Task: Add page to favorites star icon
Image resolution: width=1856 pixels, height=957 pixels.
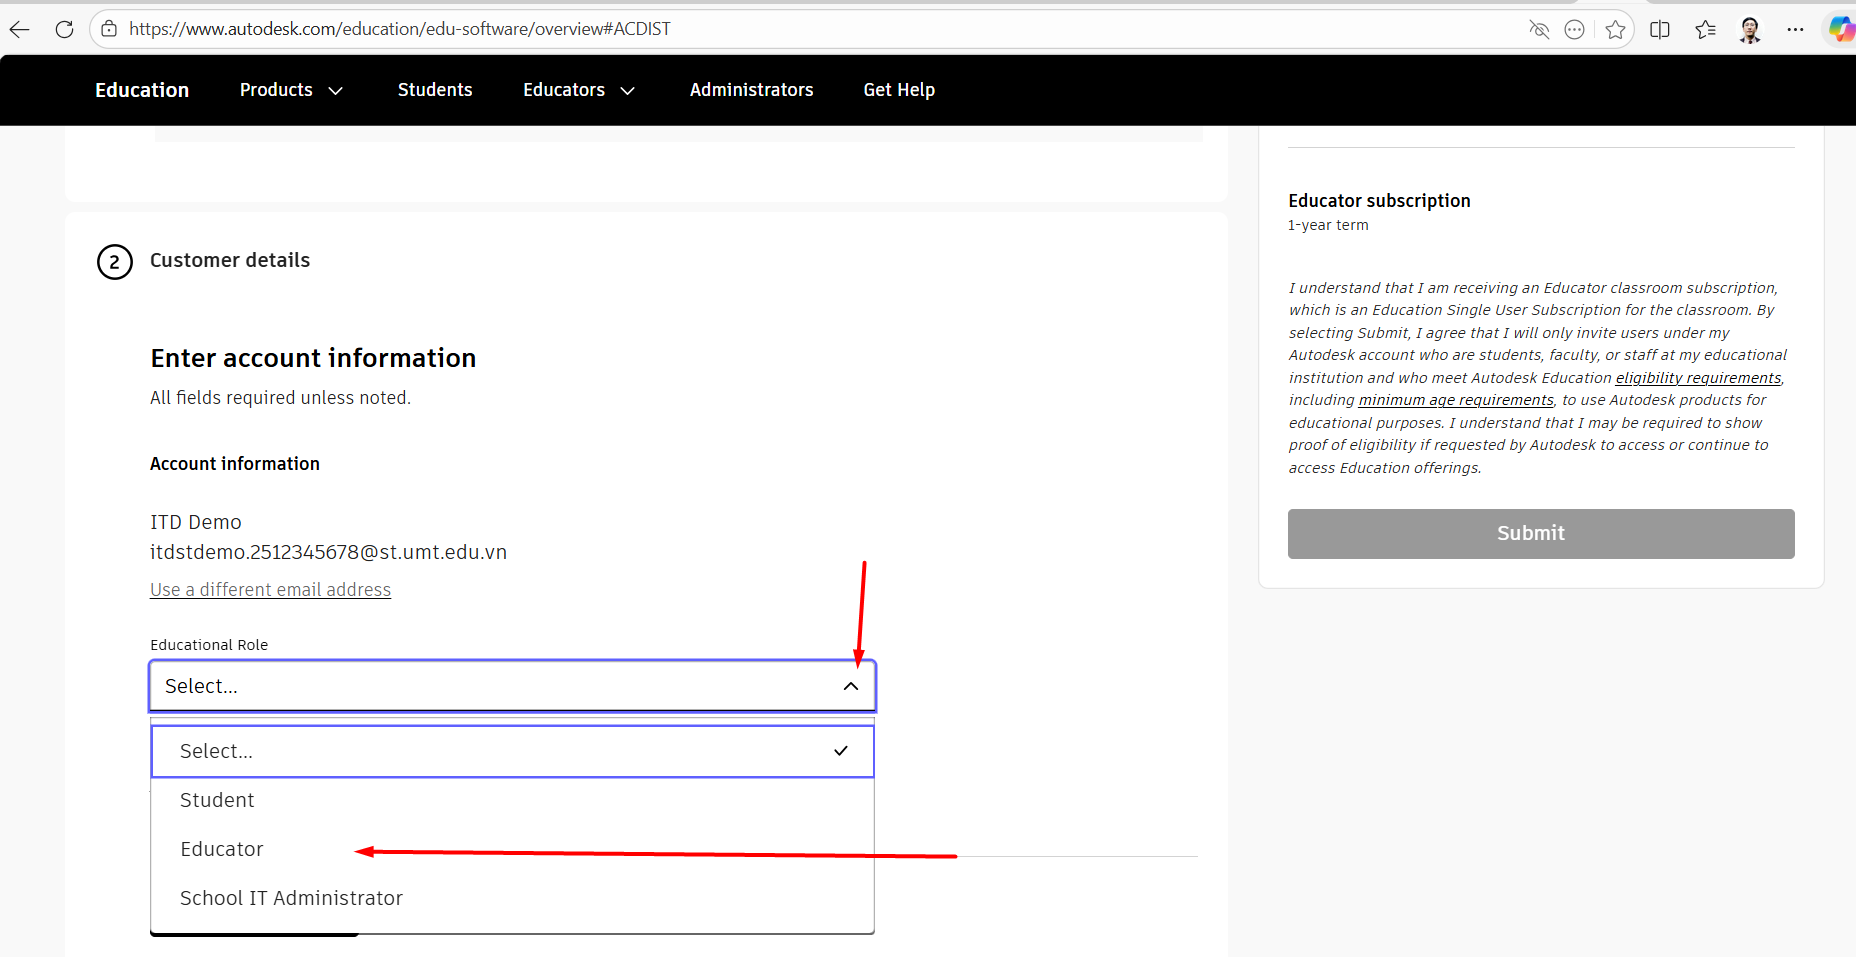Action: coord(1615,29)
